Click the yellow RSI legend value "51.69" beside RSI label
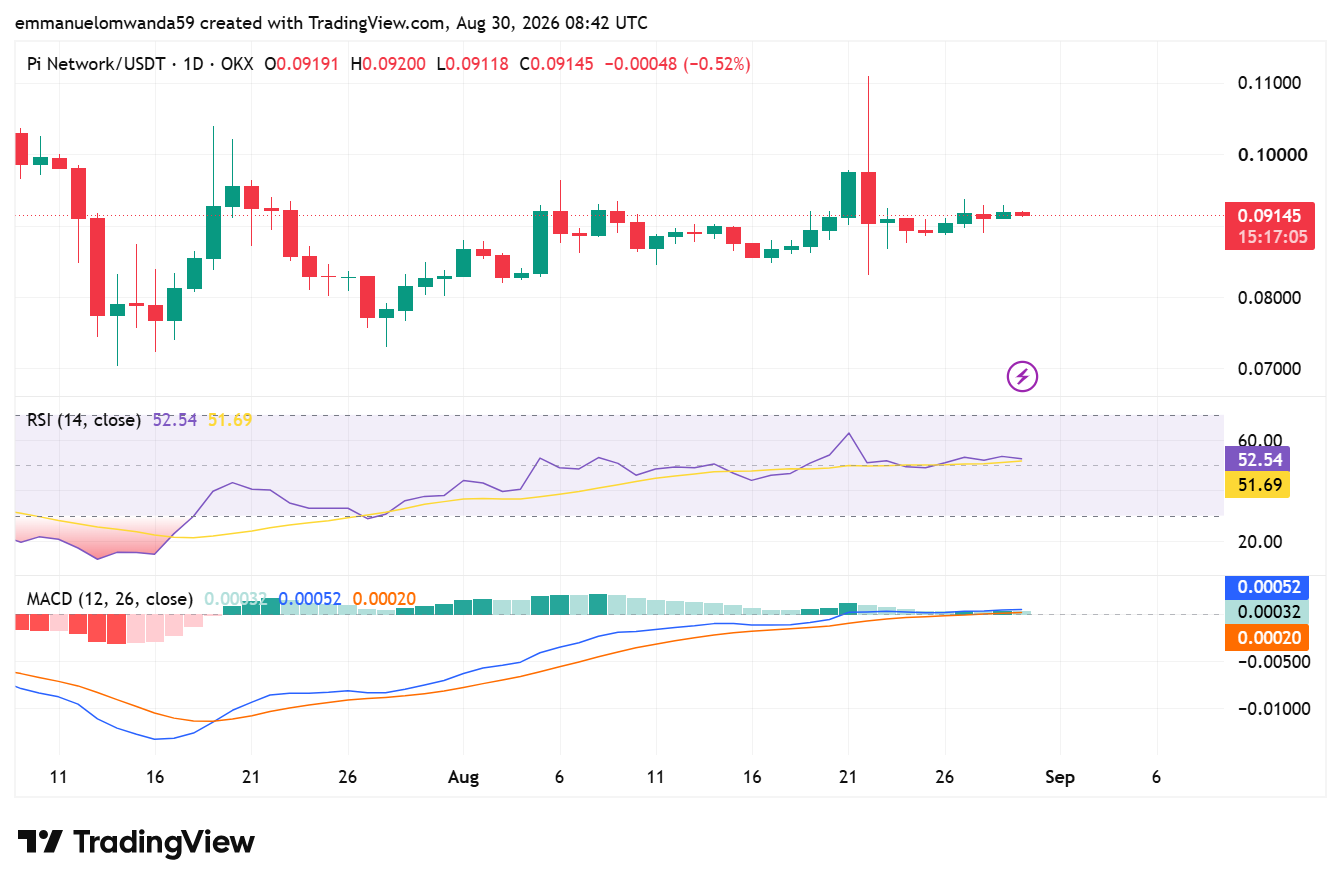Image resolution: width=1341 pixels, height=887 pixels. click(230, 420)
